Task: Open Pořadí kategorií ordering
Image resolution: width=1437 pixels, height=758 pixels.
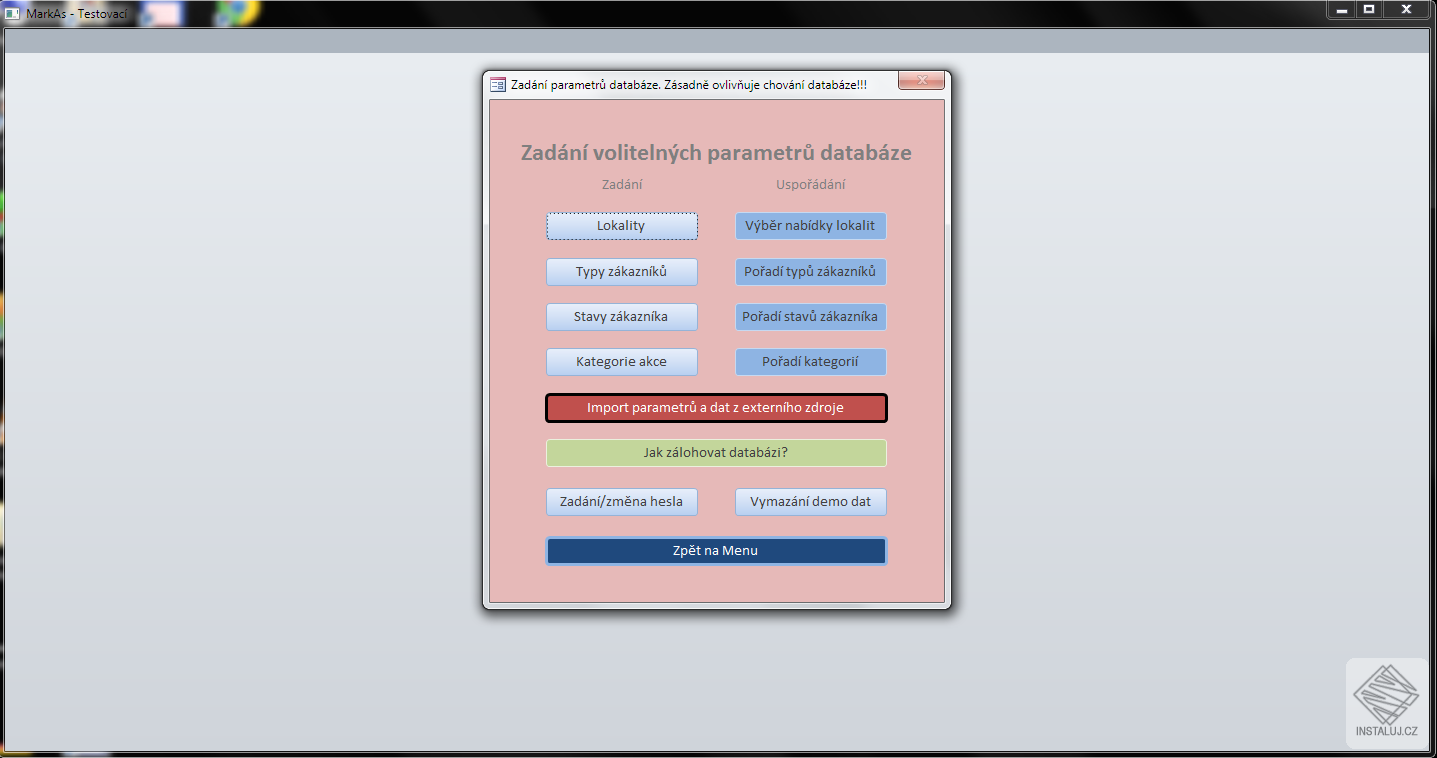Action: [x=810, y=362]
